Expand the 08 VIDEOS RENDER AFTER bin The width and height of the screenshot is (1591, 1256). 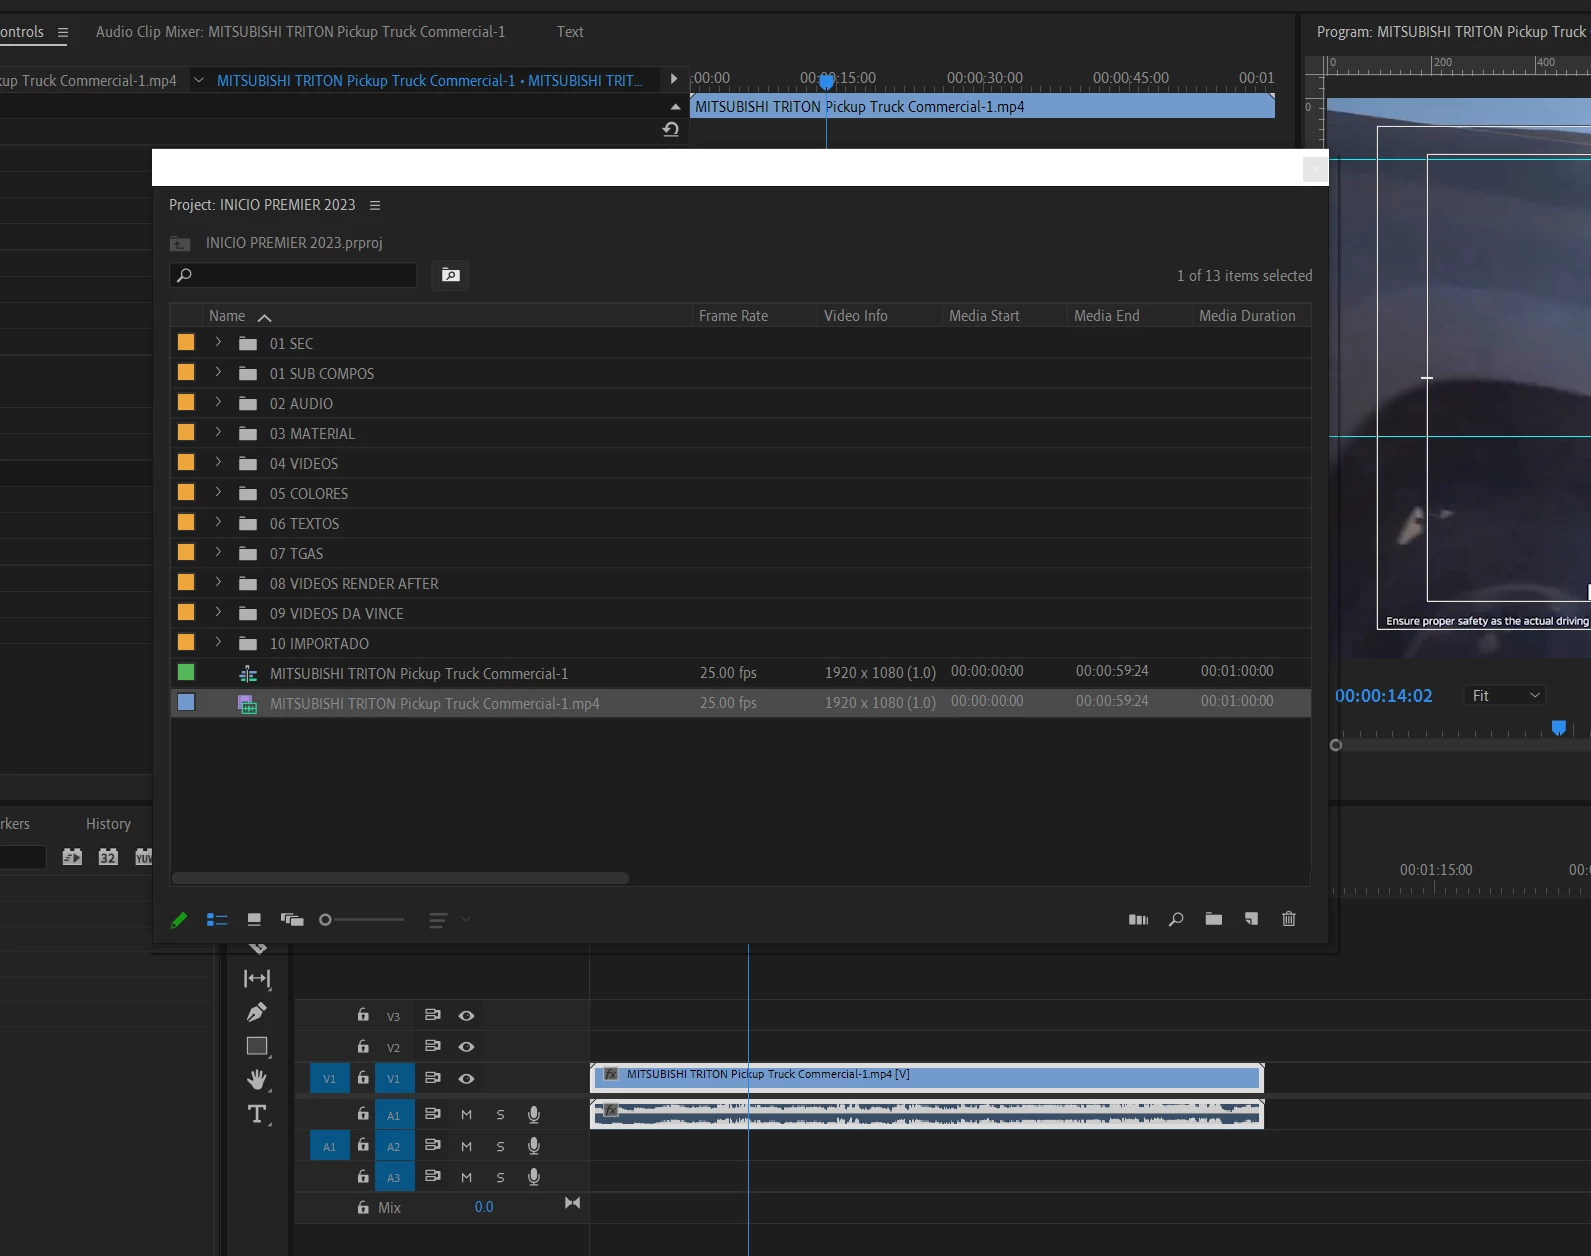pos(218,582)
